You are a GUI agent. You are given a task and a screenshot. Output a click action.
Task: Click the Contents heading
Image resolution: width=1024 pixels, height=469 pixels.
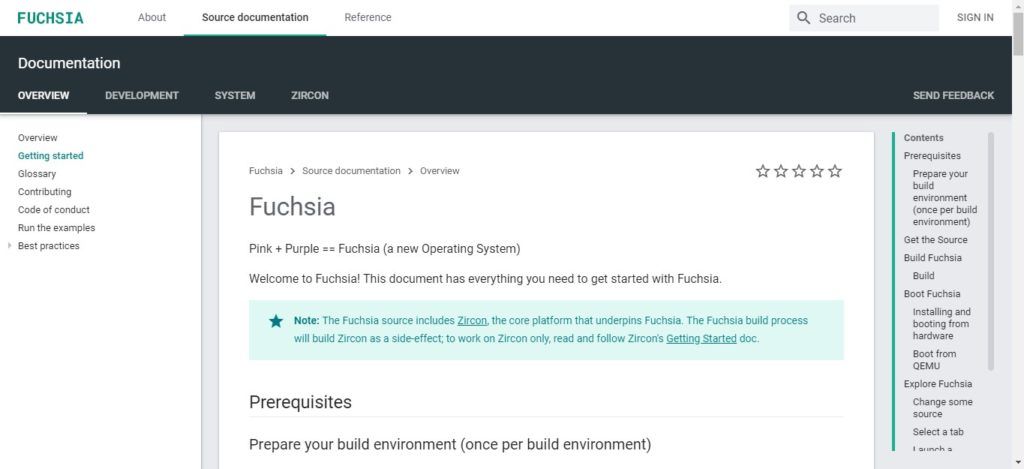(923, 138)
